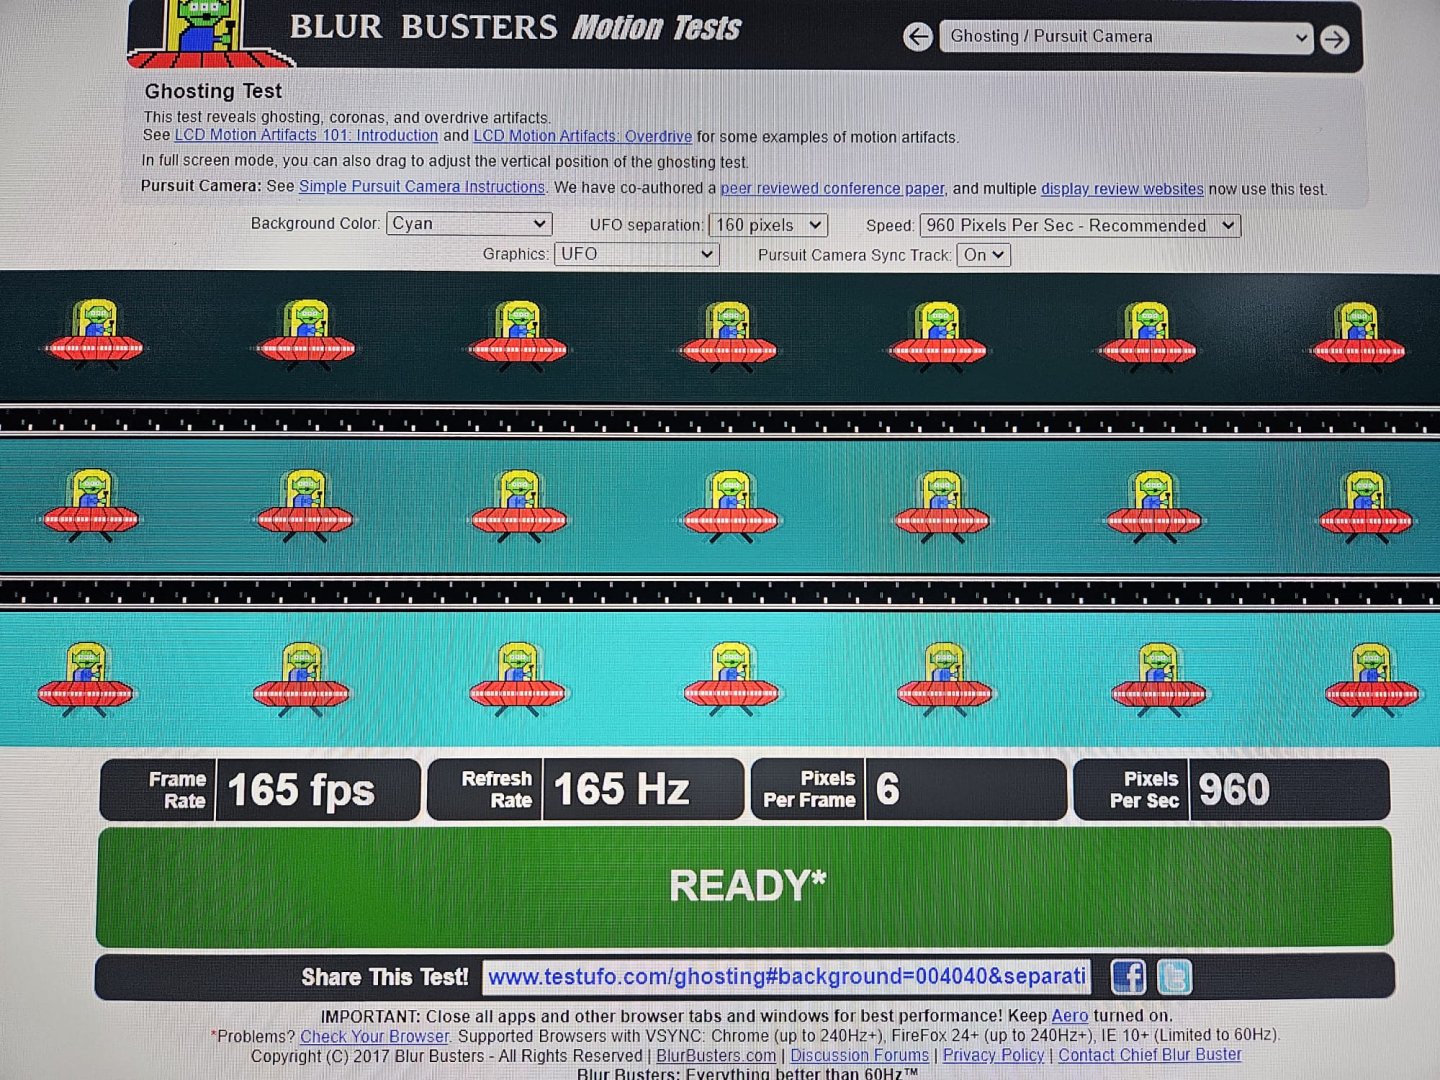Image resolution: width=1440 pixels, height=1080 pixels.
Task: Share this test on Facebook
Action: pyautogui.click(x=1128, y=977)
